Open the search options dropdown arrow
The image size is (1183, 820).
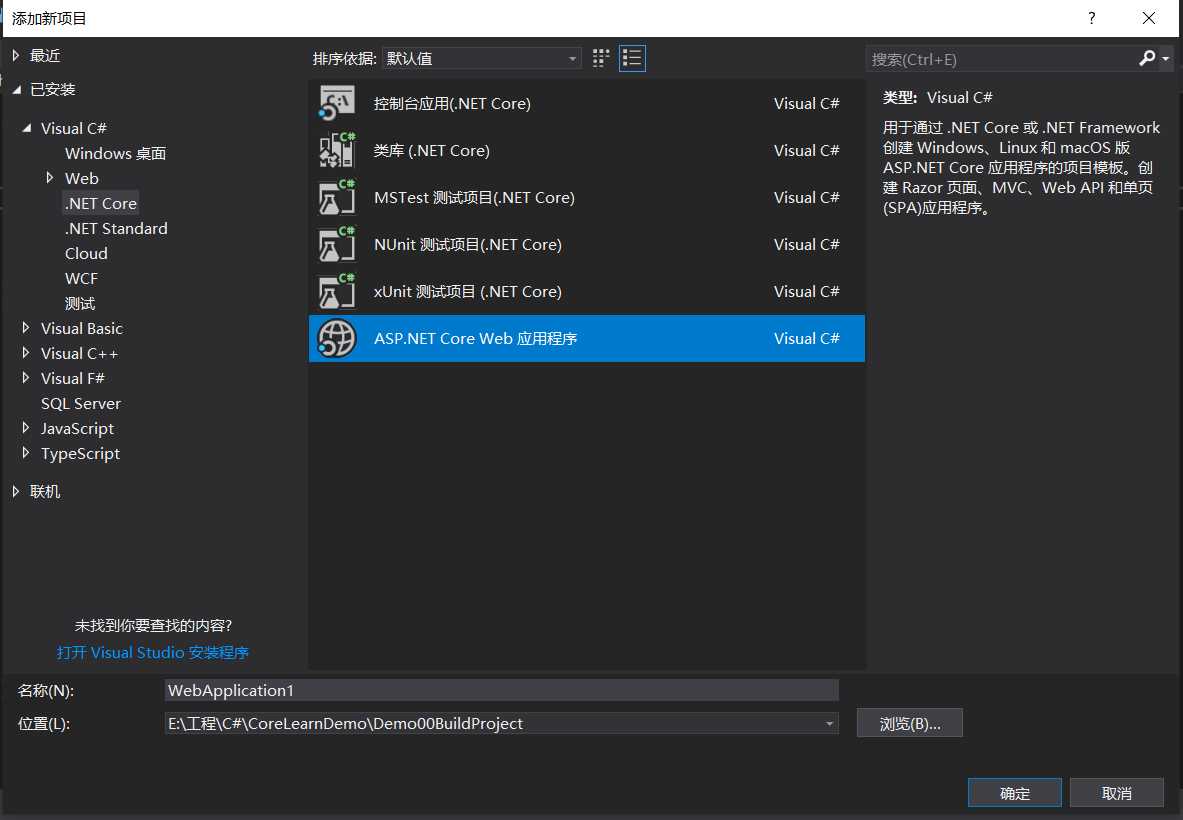(1166, 59)
